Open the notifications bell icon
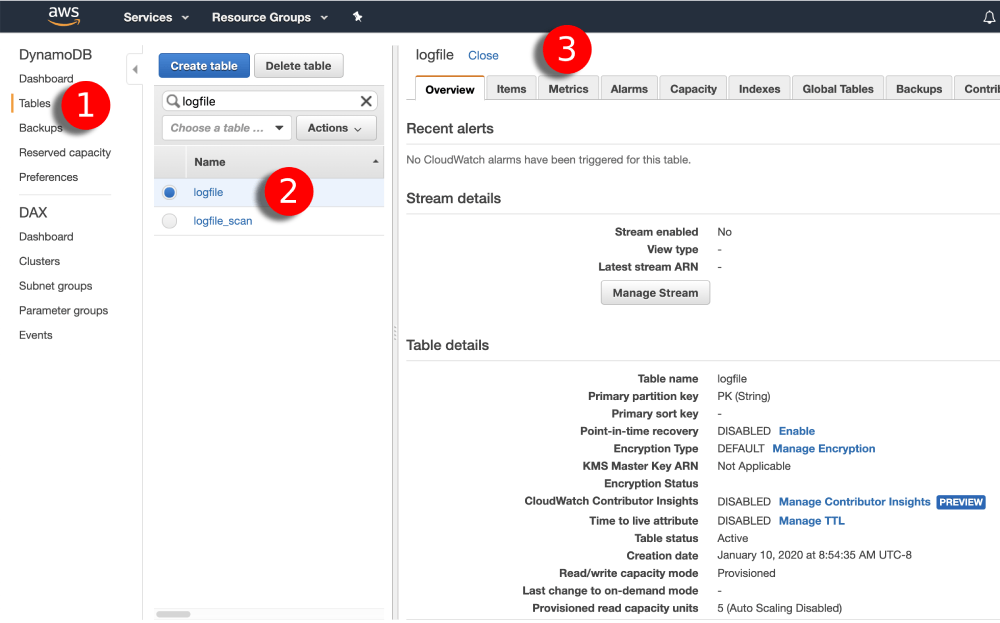 pyautogui.click(x=989, y=17)
